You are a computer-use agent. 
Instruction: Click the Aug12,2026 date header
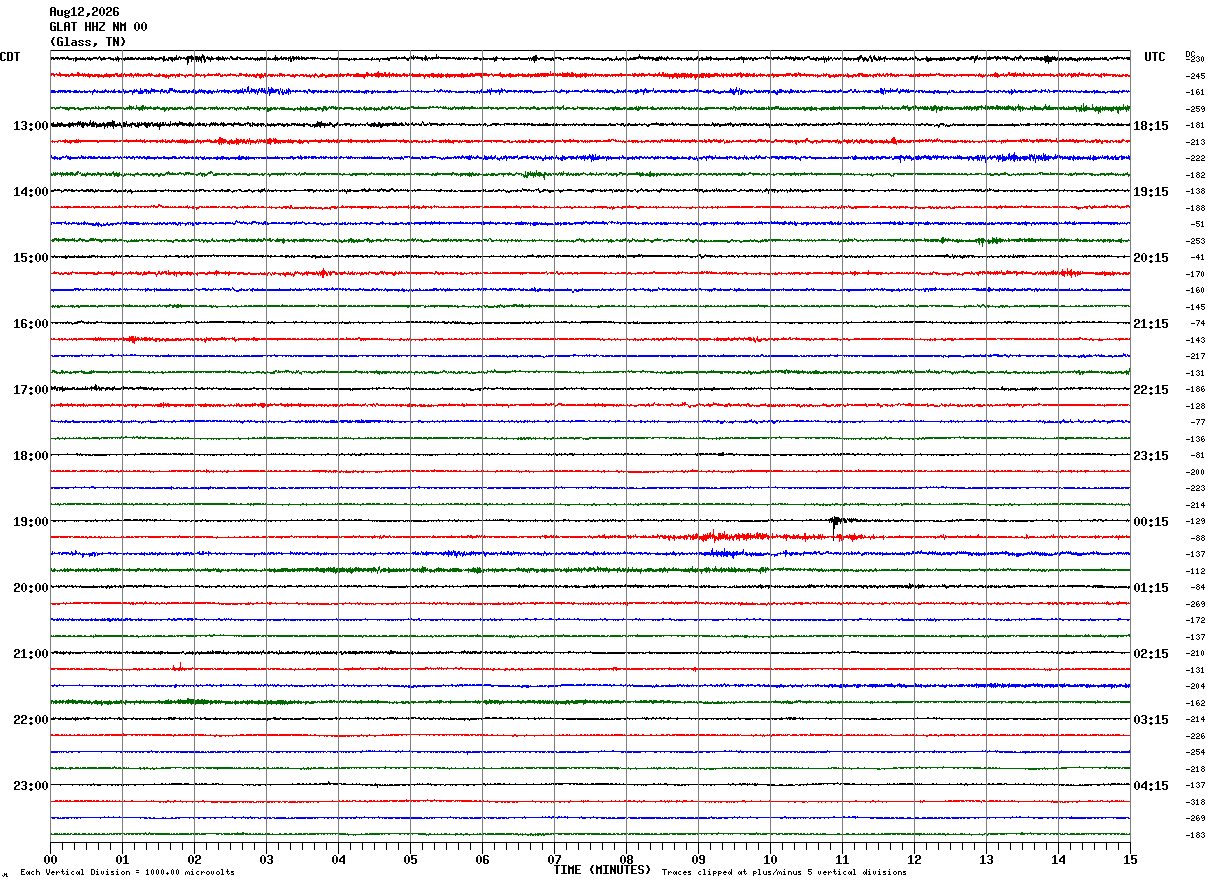coord(84,12)
